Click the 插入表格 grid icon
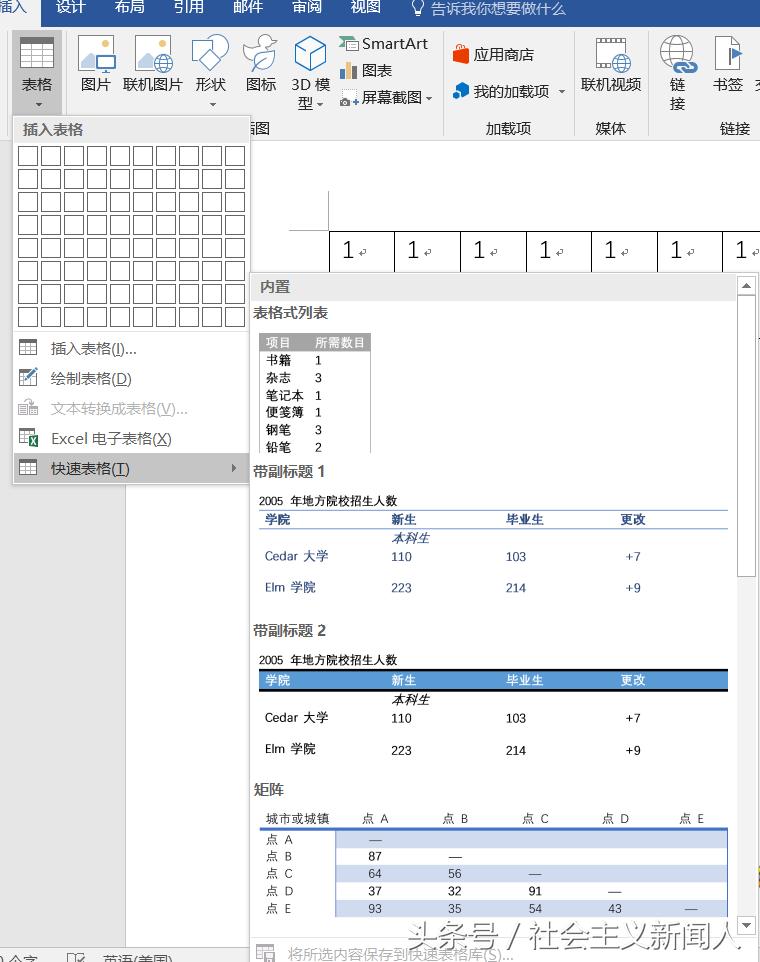The width and height of the screenshot is (760, 962). click(28, 347)
